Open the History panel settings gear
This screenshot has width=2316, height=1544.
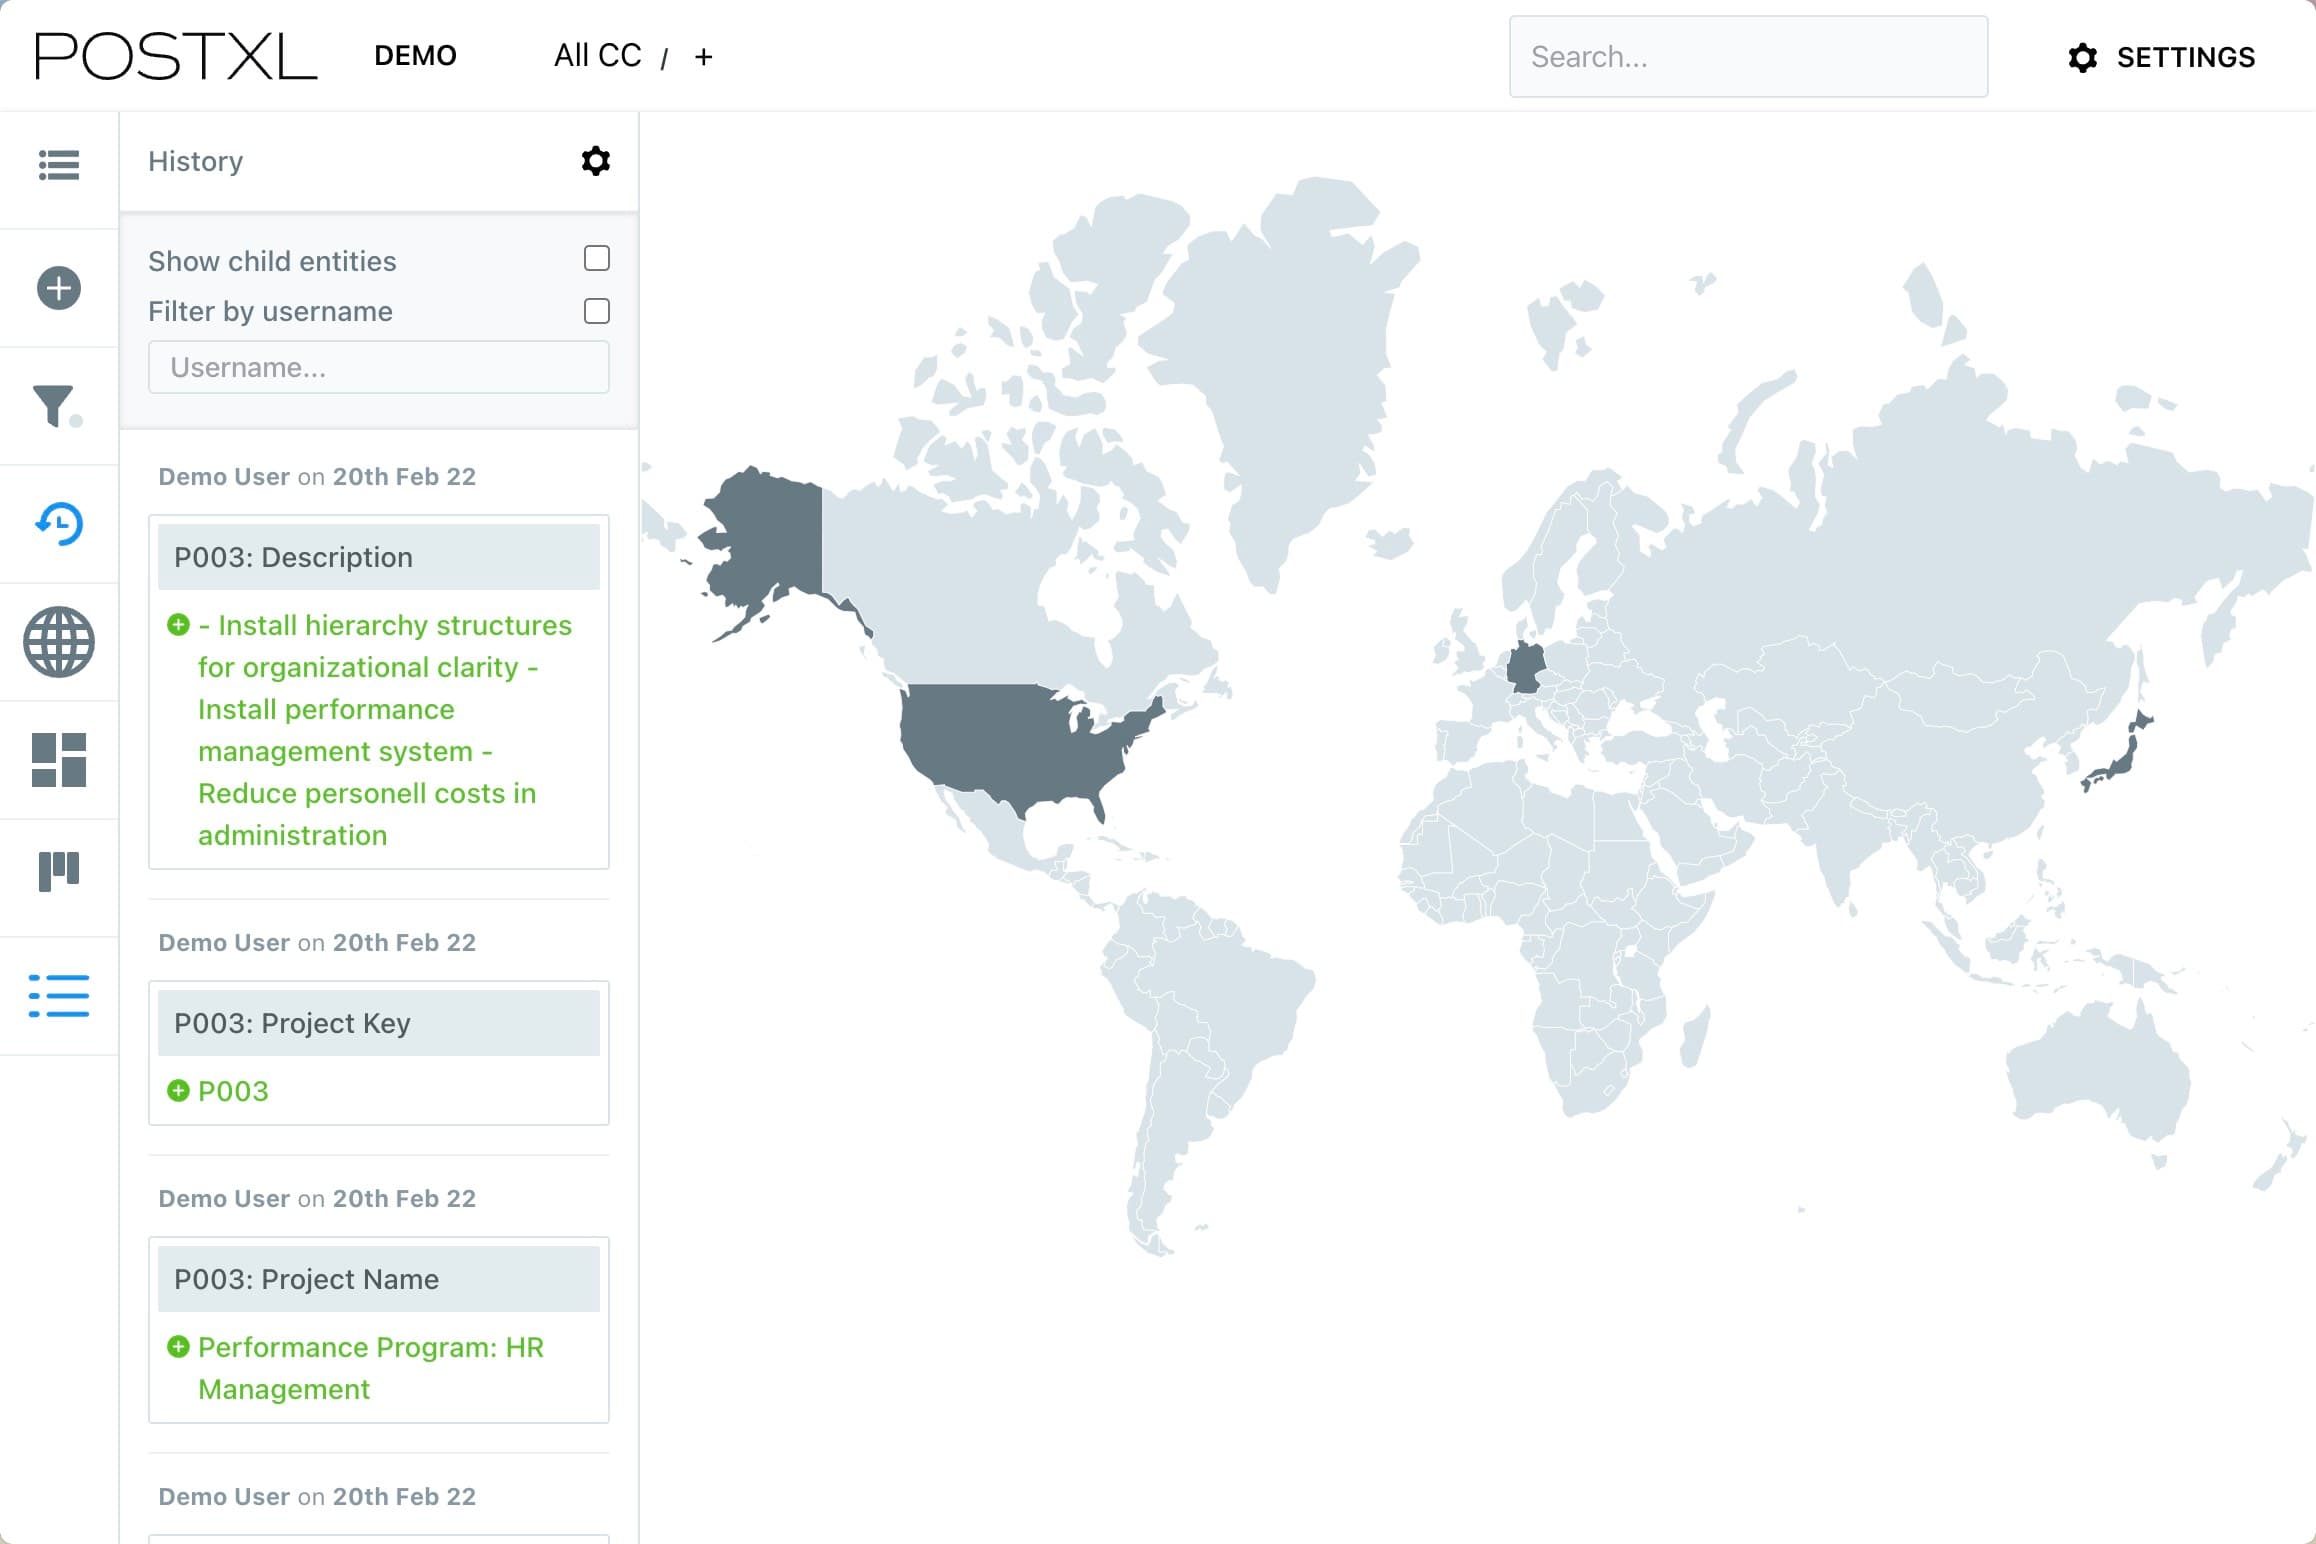point(595,161)
